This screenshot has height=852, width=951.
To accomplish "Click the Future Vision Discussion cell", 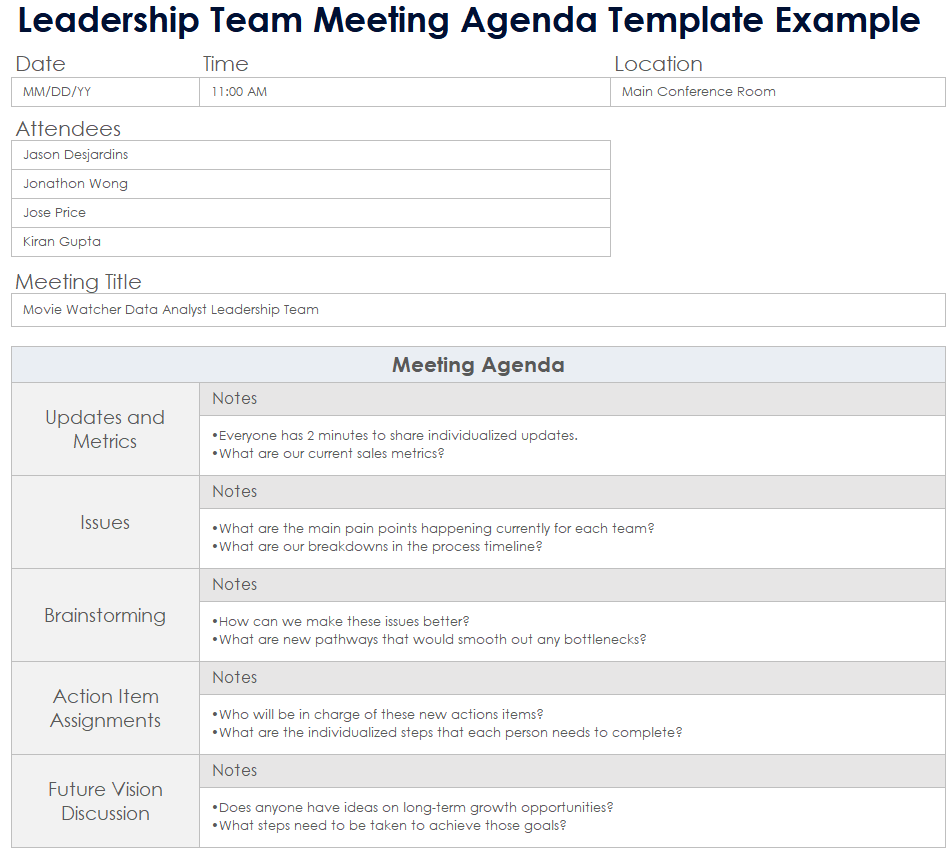I will click(105, 801).
